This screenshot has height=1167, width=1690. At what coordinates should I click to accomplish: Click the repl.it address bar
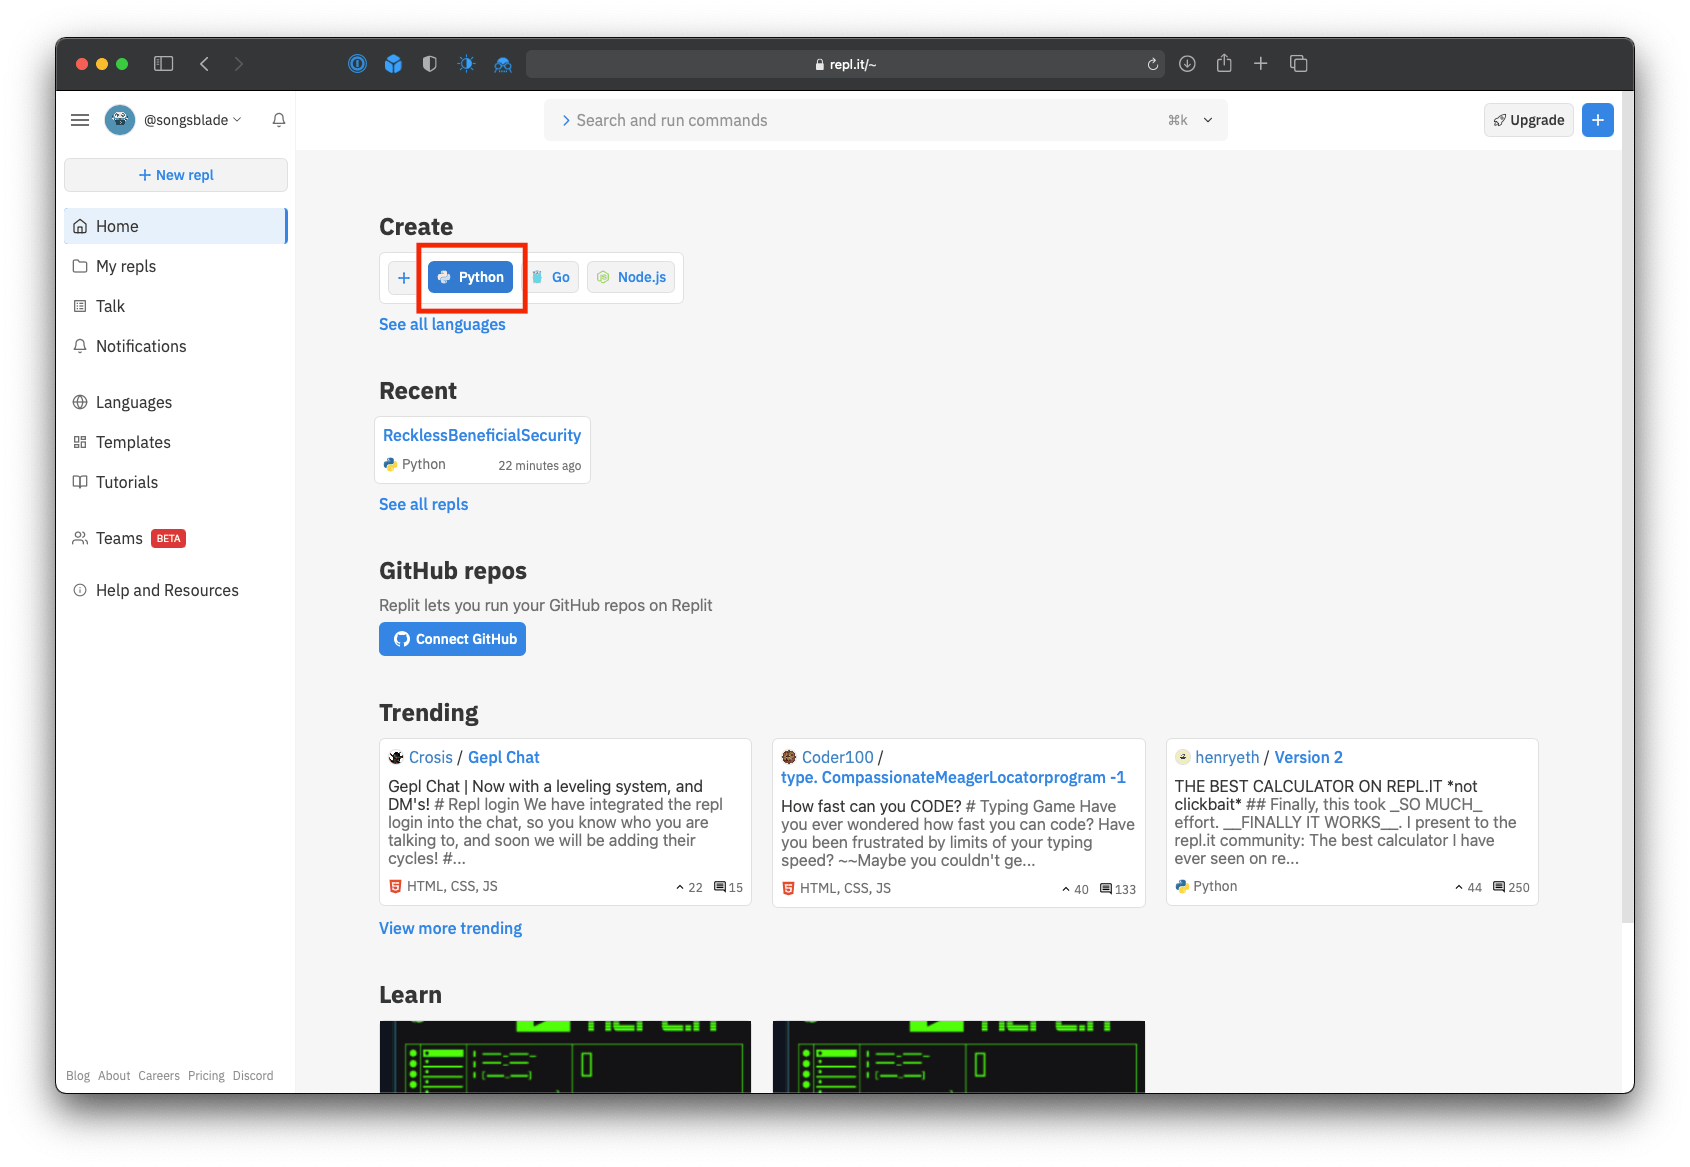click(846, 64)
